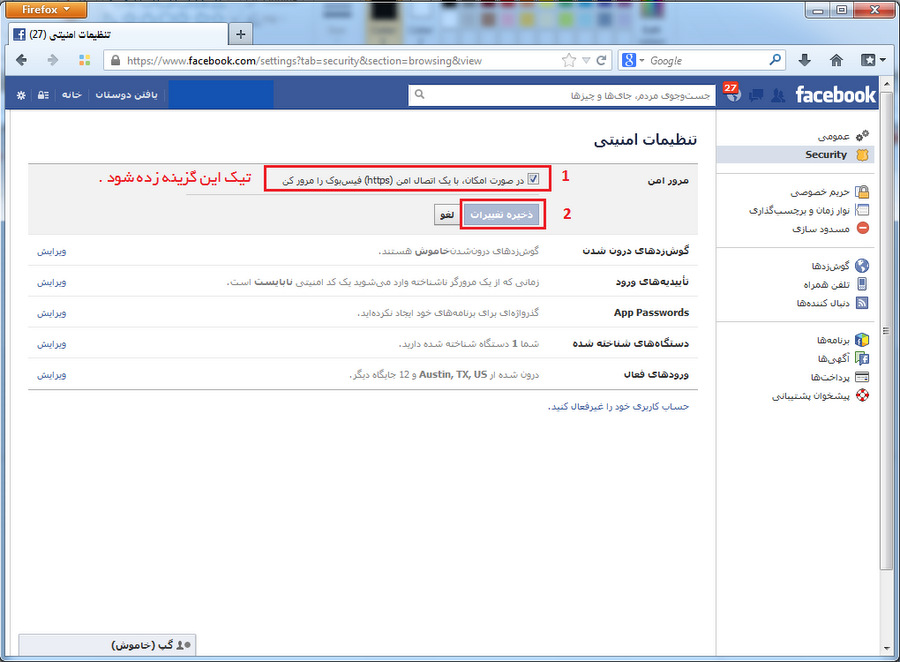Open دنبال کننده‌ها followers settings
Image resolution: width=900 pixels, height=662 pixels.
coord(832,303)
